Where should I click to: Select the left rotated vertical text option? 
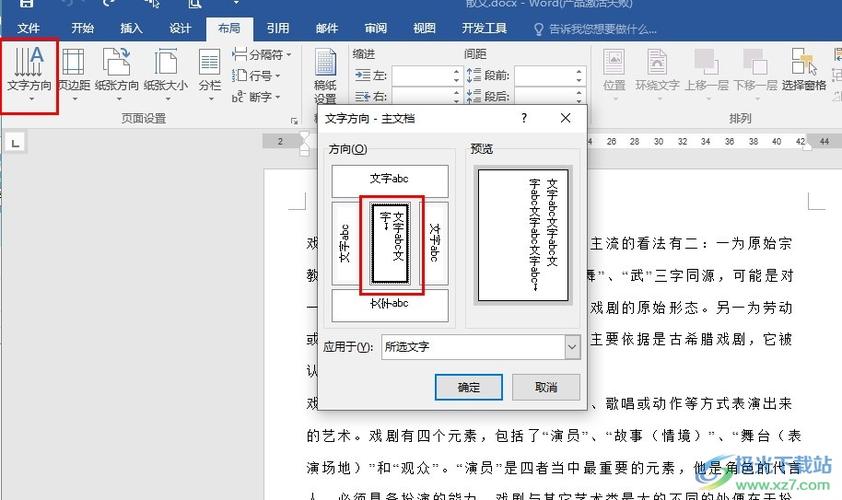pyautogui.click(x=345, y=244)
